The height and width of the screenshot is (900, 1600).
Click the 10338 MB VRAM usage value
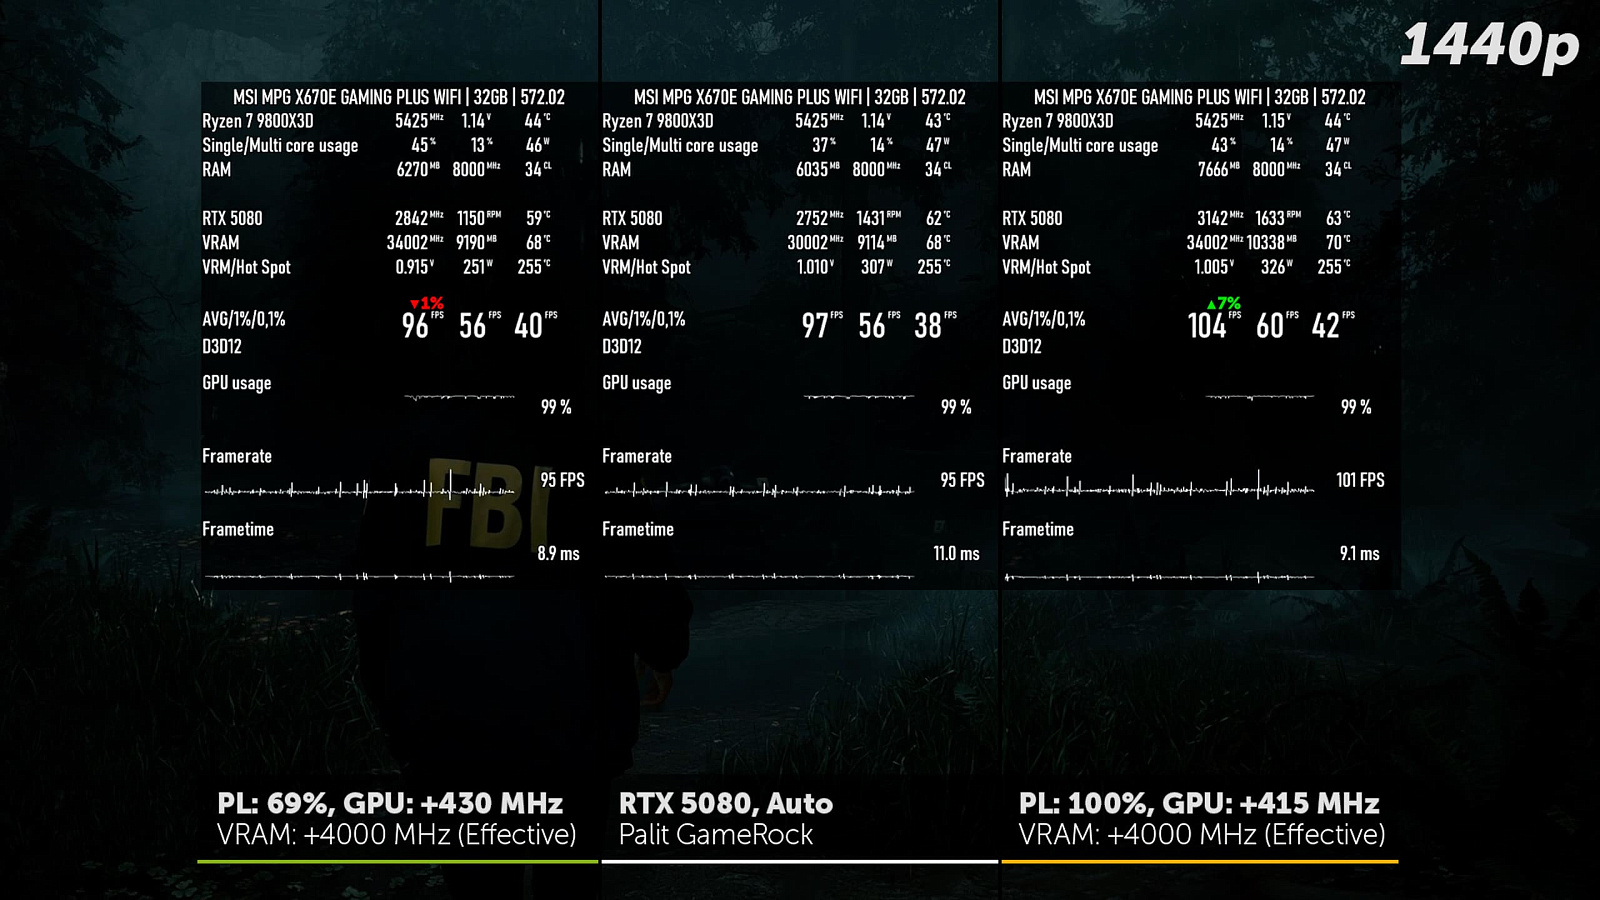[1271, 243]
